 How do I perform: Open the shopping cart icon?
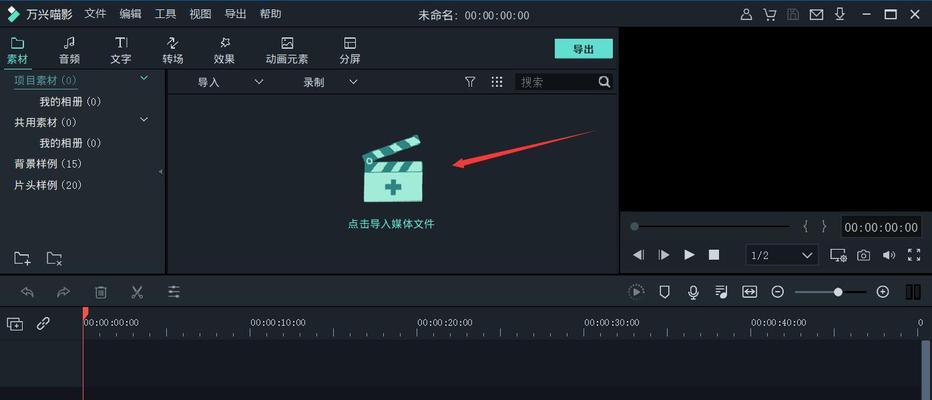coord(770,15)
